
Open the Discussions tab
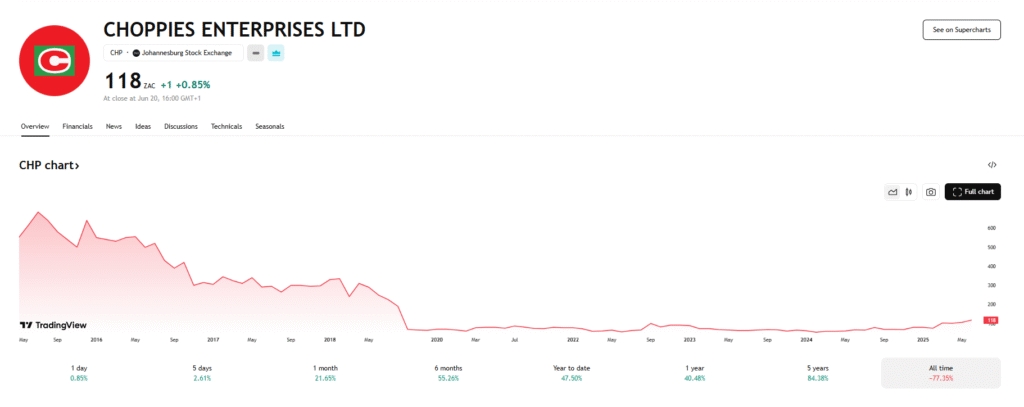coord(181,126)
